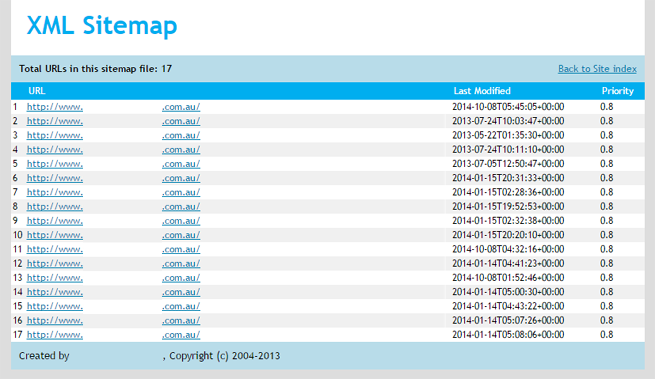
Task: Select date 2014-01-15T02:32:38+00:00
Action: coord(508,221)
